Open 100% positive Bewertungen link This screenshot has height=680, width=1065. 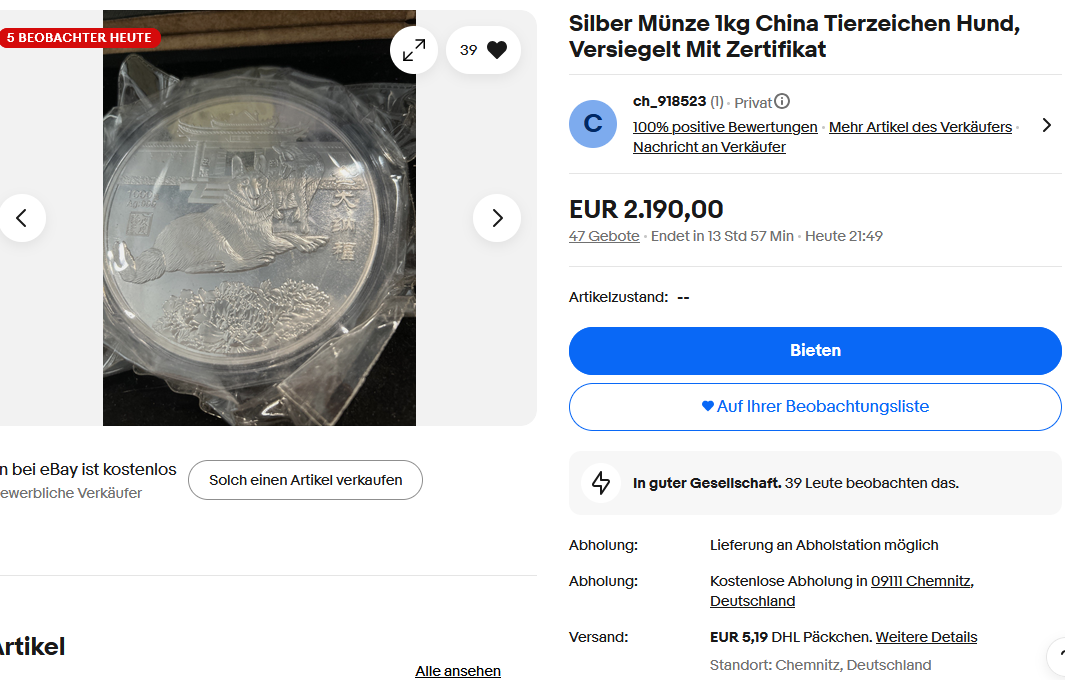[725, 127]
